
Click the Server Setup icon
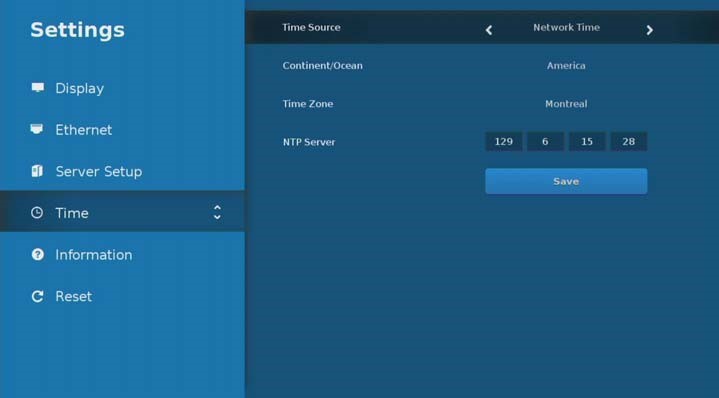(x=37, y=171)
